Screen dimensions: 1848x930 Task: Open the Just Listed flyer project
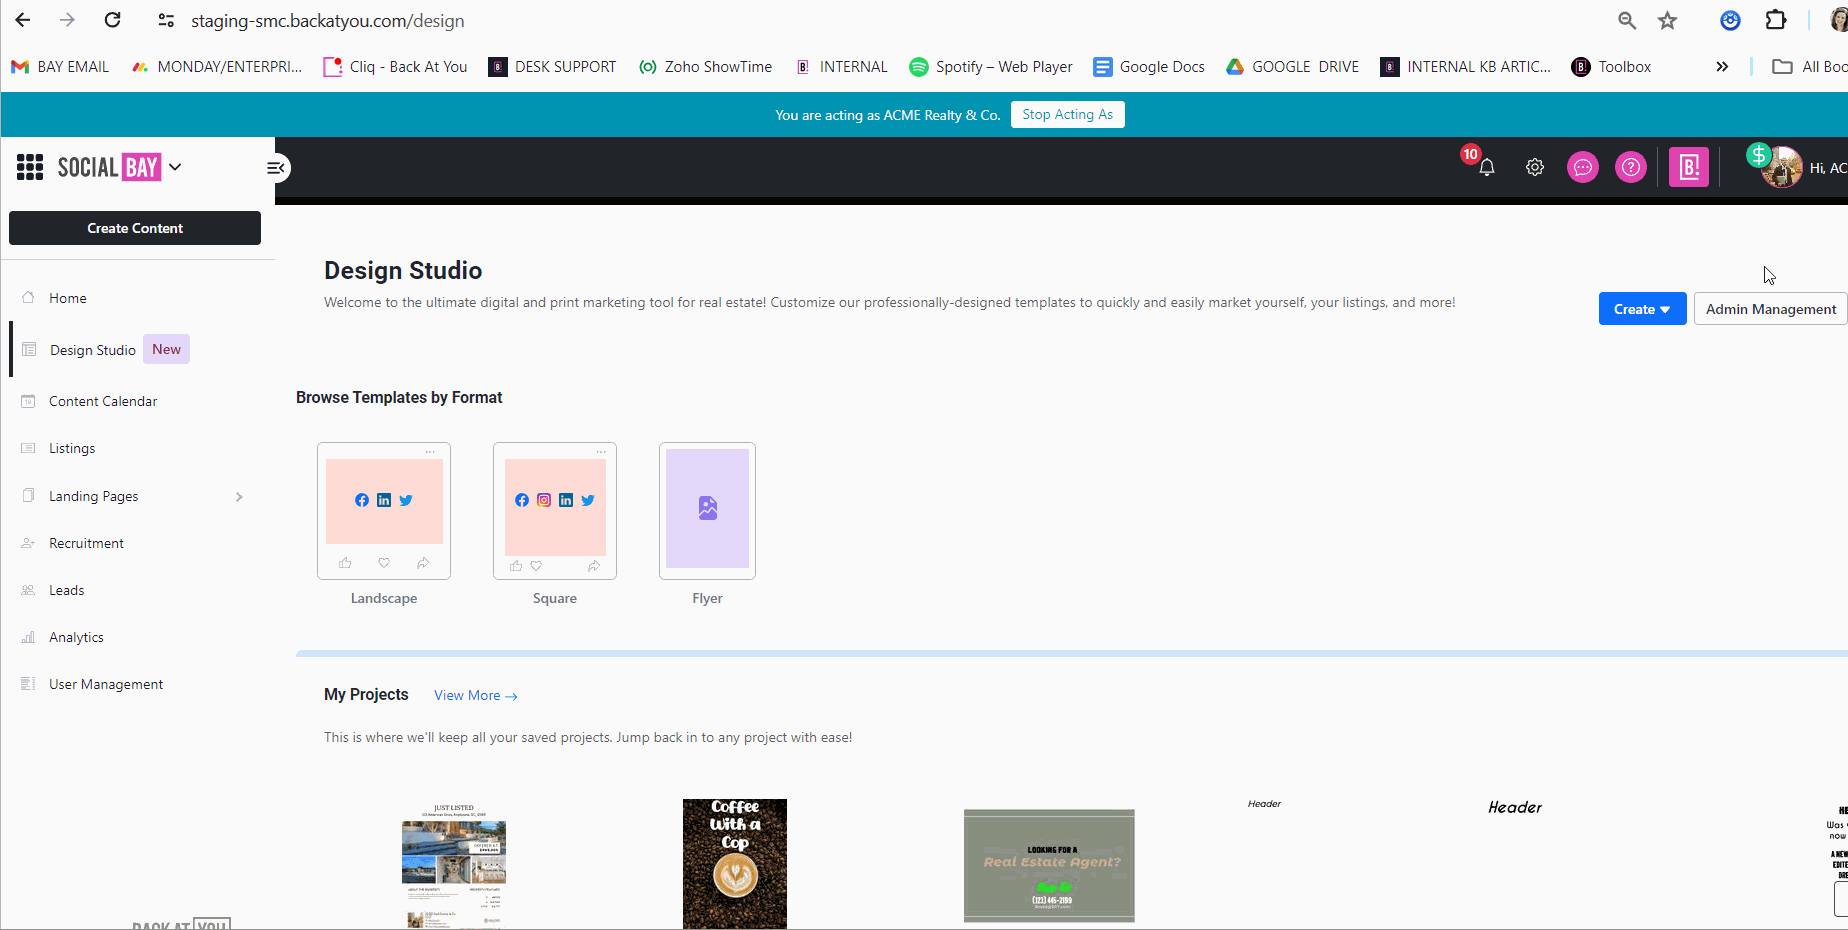(454, 865)
